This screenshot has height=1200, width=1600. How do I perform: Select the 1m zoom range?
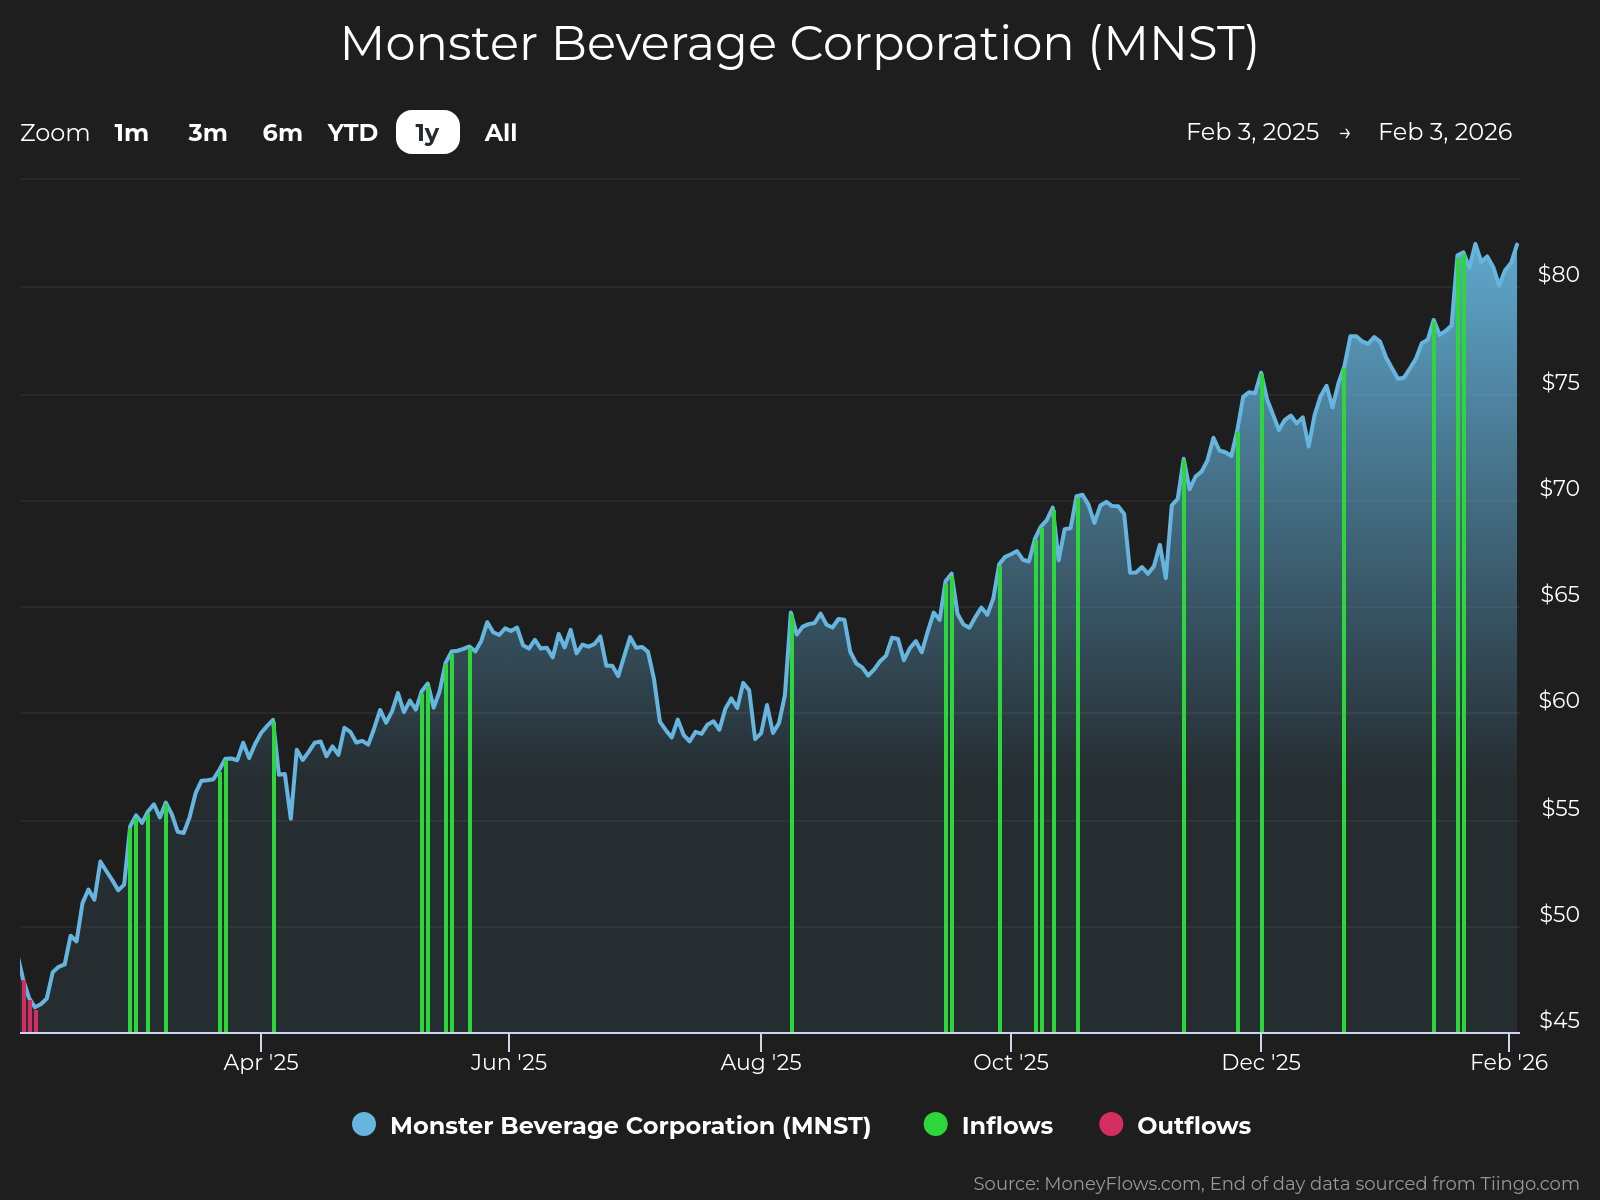click(x=131, y=133)
